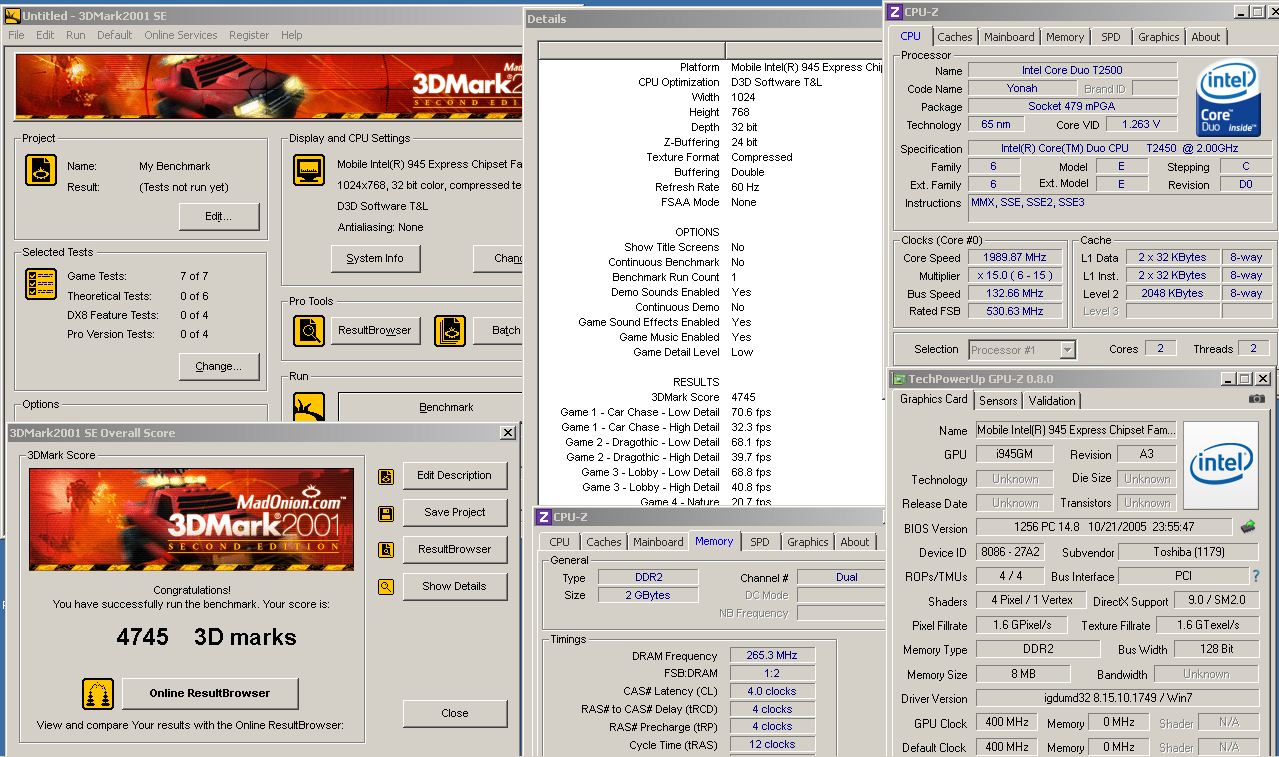The width and height of the screenshot is (1279, 757).
Task: Open the Validation tab in GPU-Z
Action: (x=1052, y=401)
